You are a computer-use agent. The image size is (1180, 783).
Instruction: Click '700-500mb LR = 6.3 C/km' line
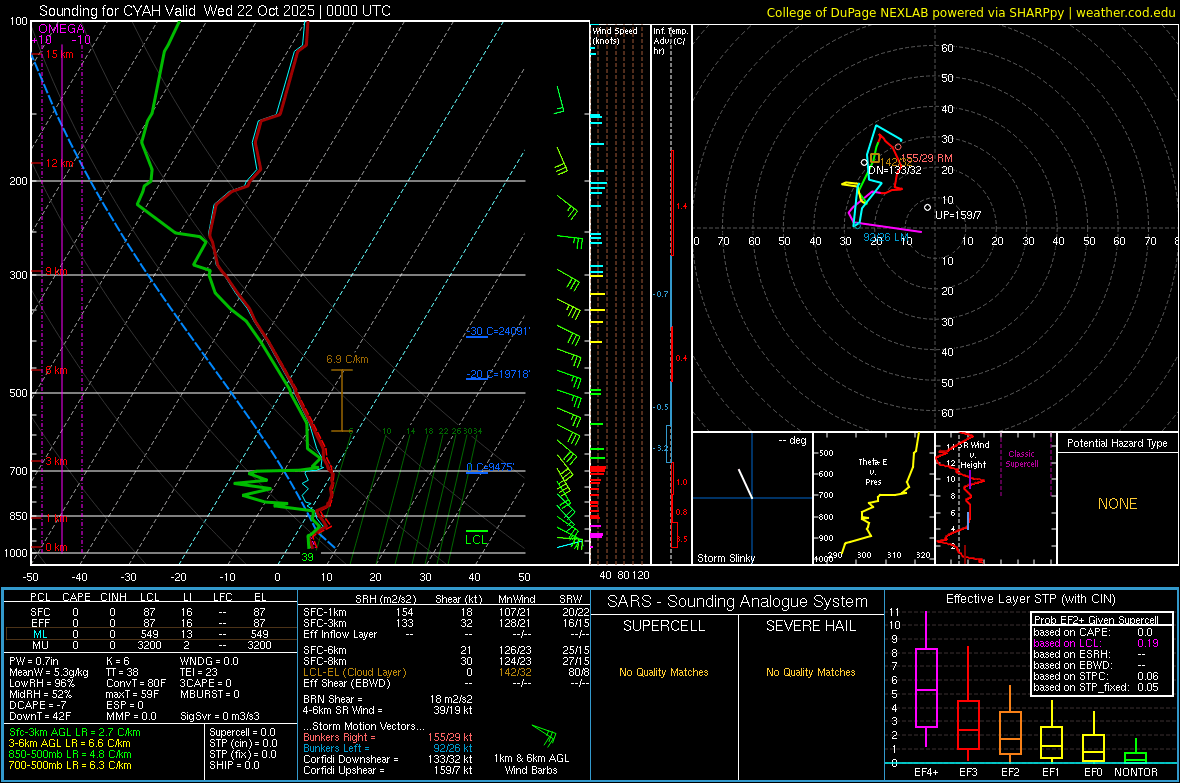pyautogui.click(x=69, y=765)
